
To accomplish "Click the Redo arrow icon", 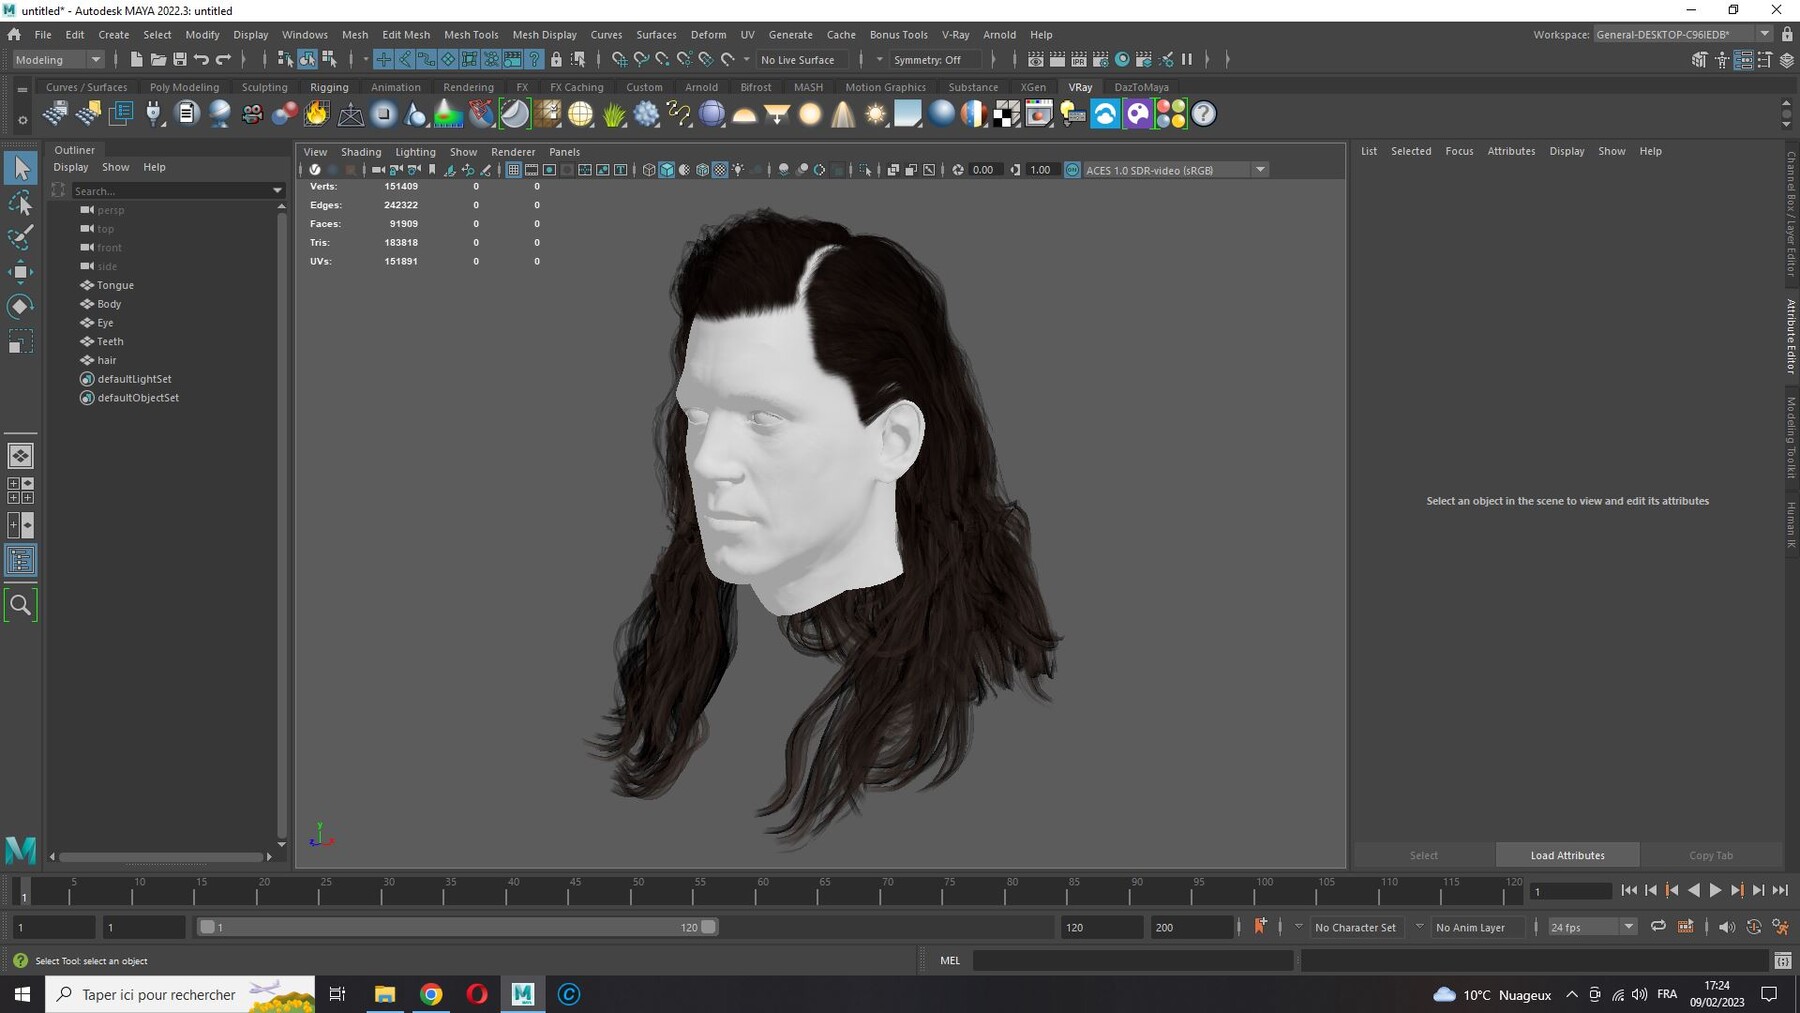I will pos(224,59).
